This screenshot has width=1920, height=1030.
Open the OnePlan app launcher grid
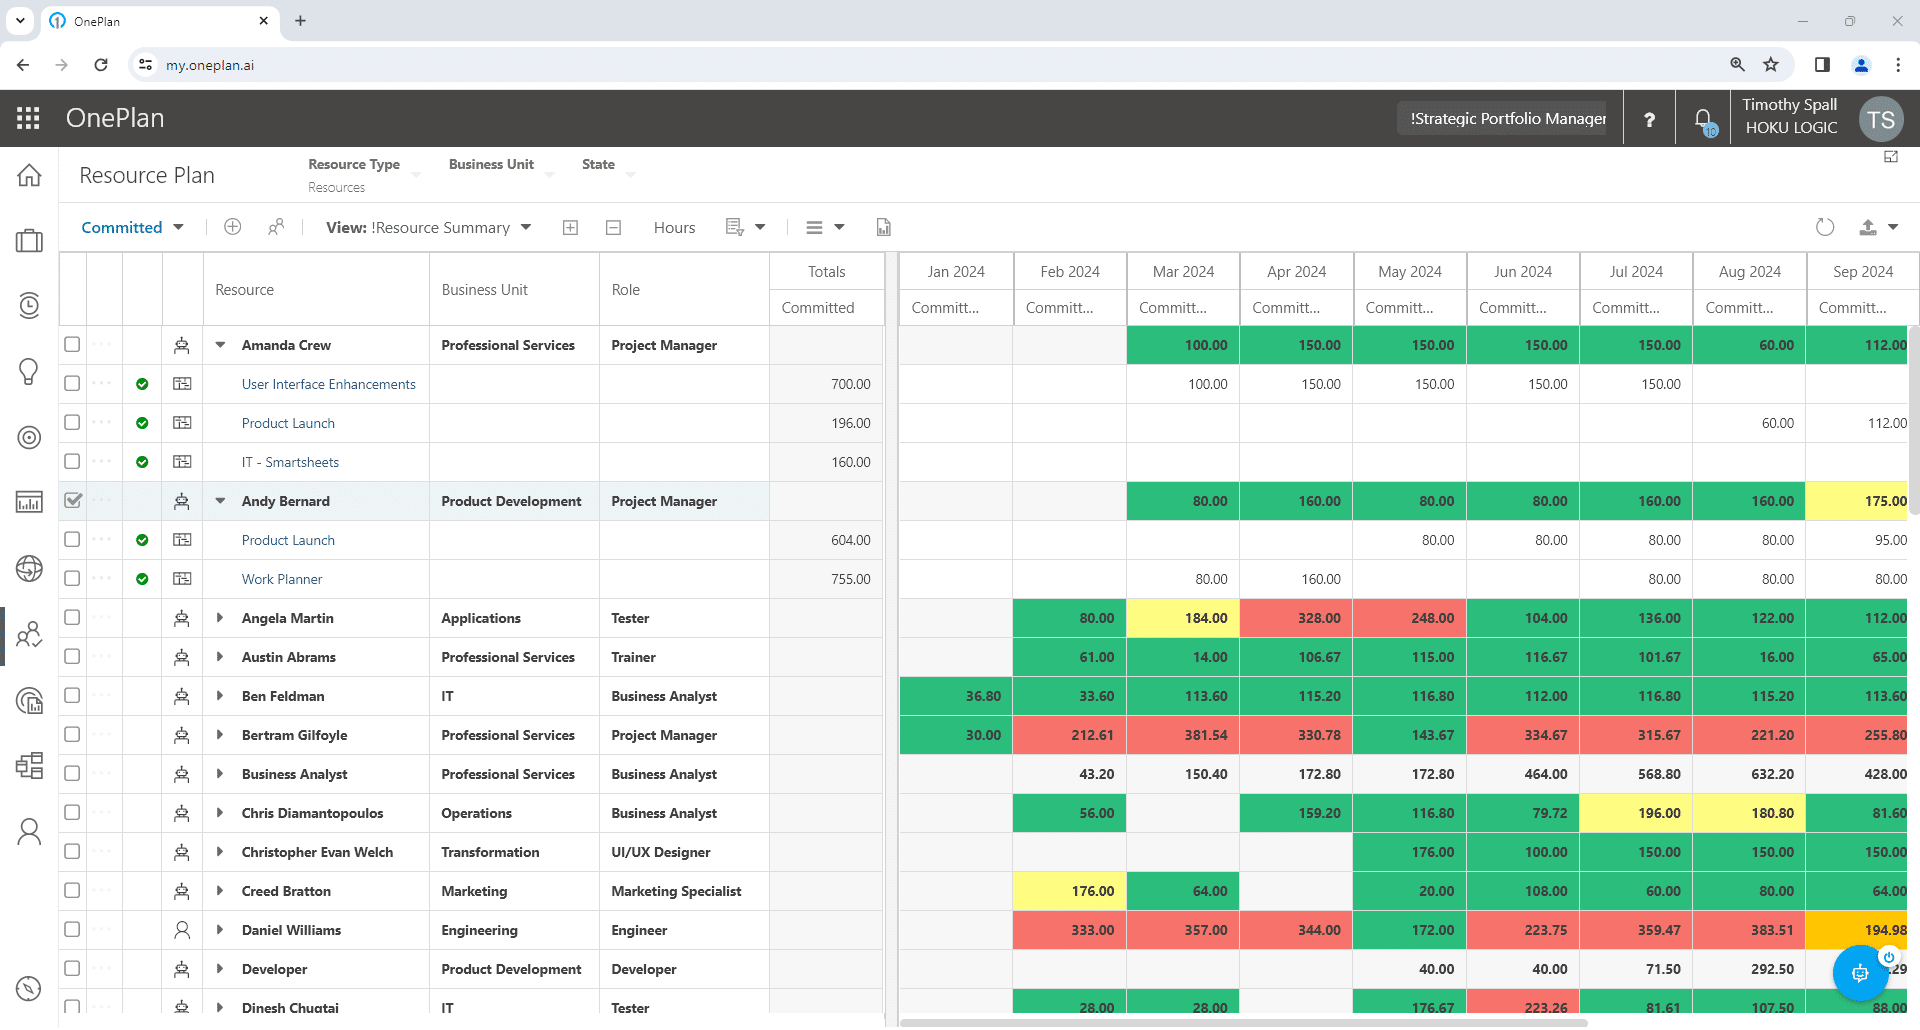[x=28, y=118]
